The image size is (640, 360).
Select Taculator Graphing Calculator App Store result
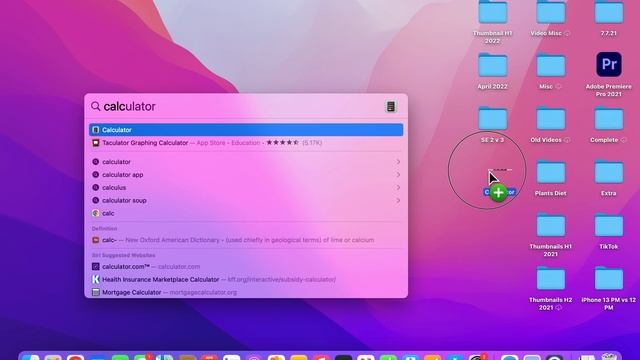click(x=246, y=143)
